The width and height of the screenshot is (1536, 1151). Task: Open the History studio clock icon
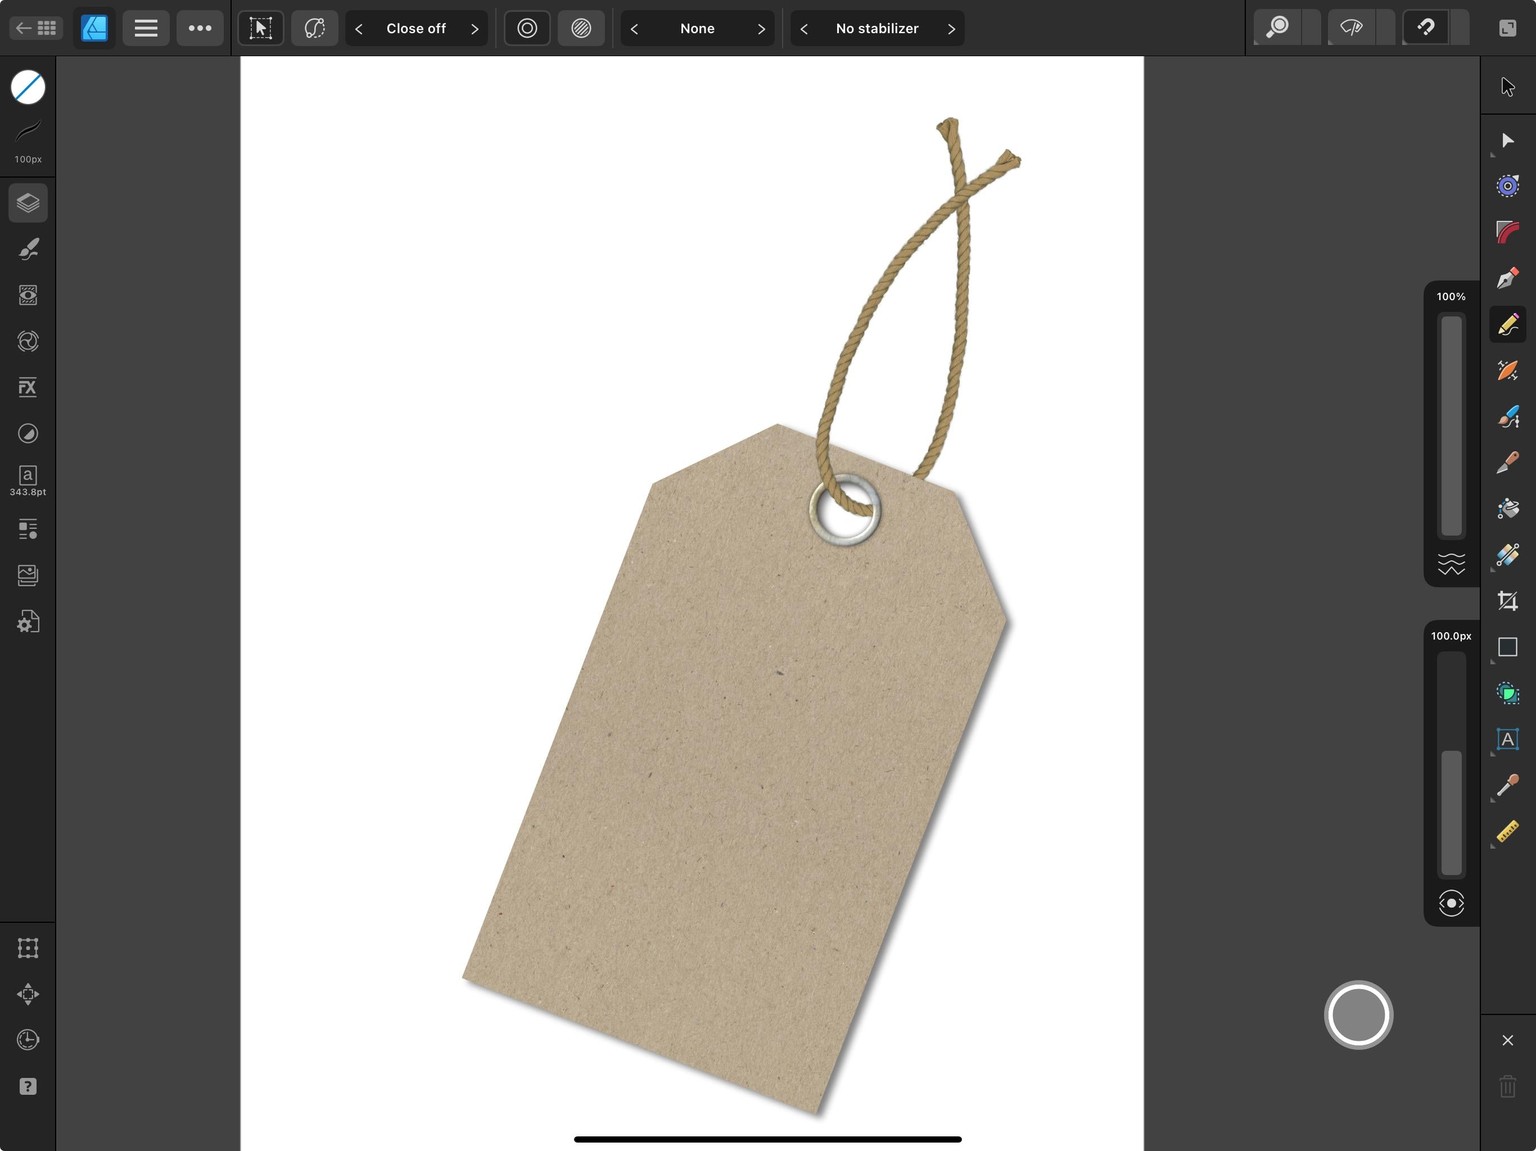click(x=28, y=1040)
